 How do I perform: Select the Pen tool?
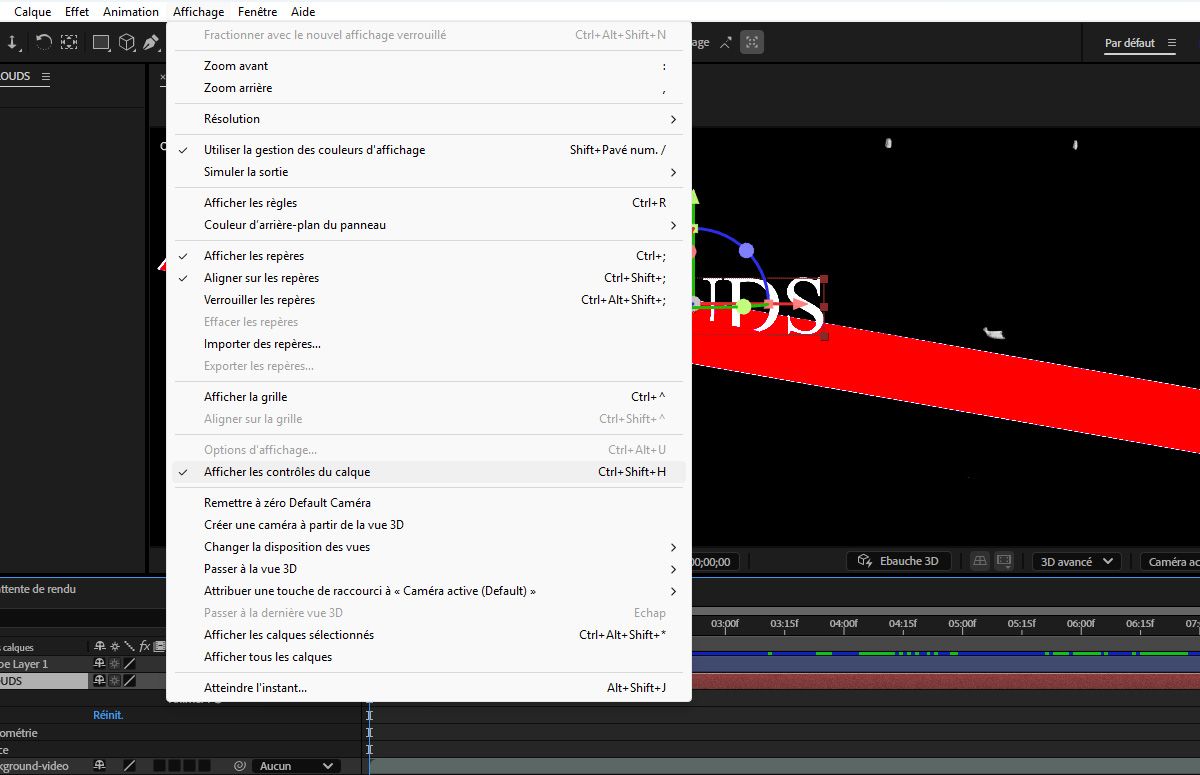point(151,43)
